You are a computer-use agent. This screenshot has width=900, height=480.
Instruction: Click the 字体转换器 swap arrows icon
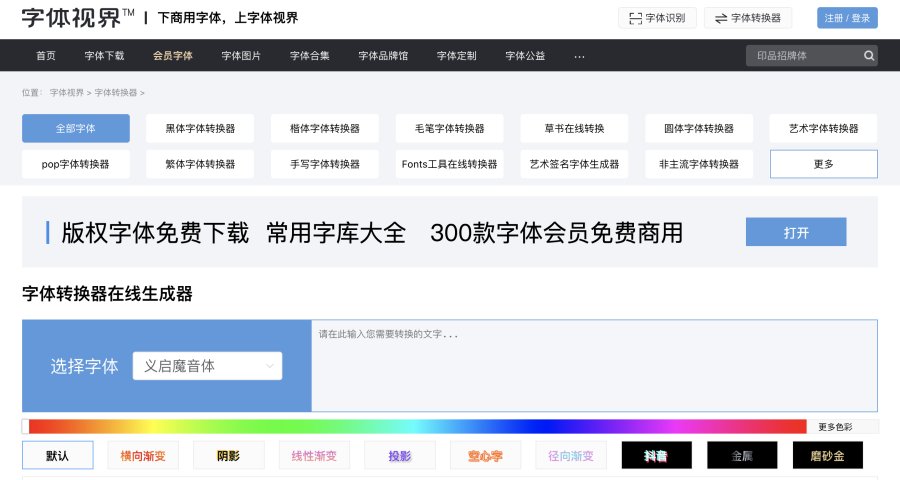pyautogui.click(x=720, y=18)
